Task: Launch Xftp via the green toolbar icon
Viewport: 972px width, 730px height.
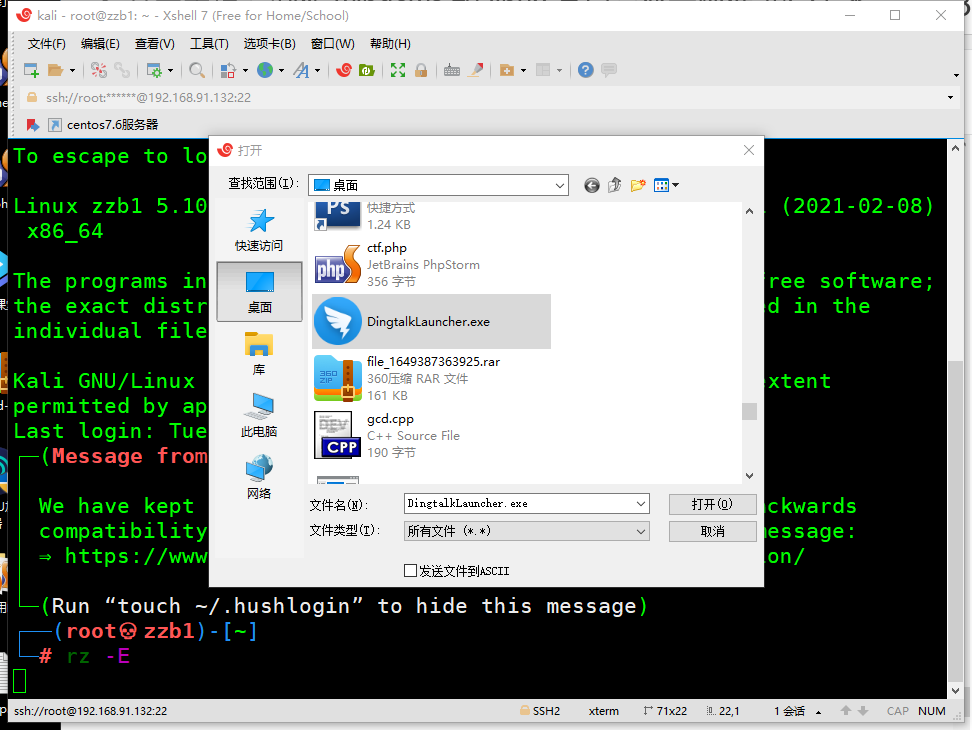Action: click(x=366, y=71)
